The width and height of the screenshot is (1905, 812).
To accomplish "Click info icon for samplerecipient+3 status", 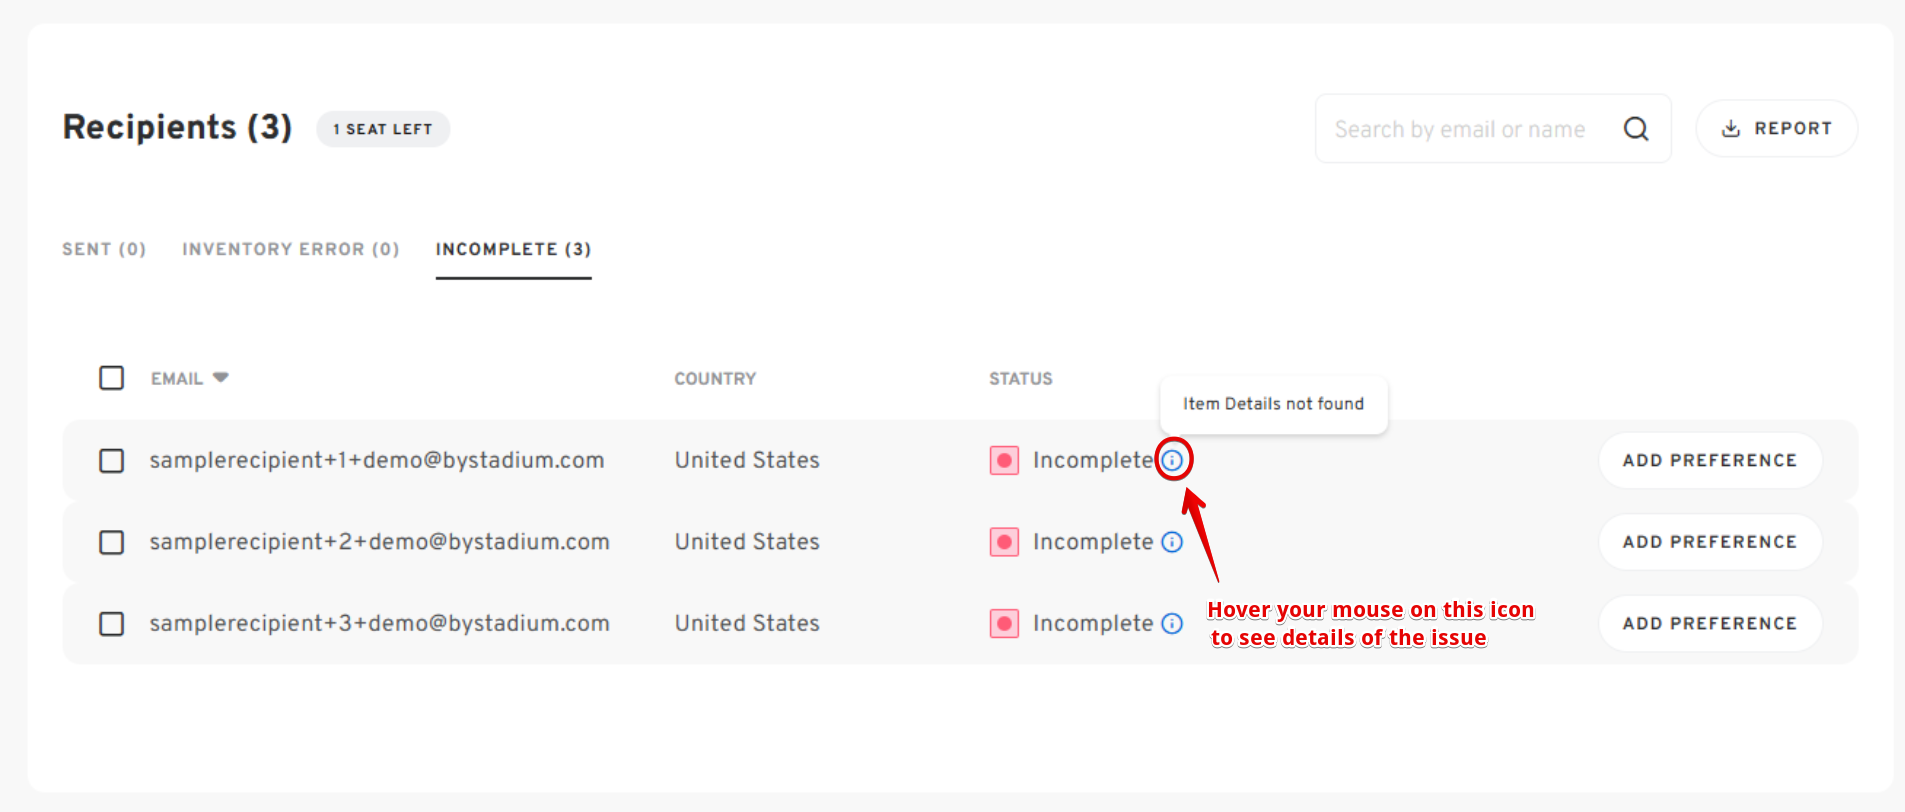I will (x=1172, y=624).
